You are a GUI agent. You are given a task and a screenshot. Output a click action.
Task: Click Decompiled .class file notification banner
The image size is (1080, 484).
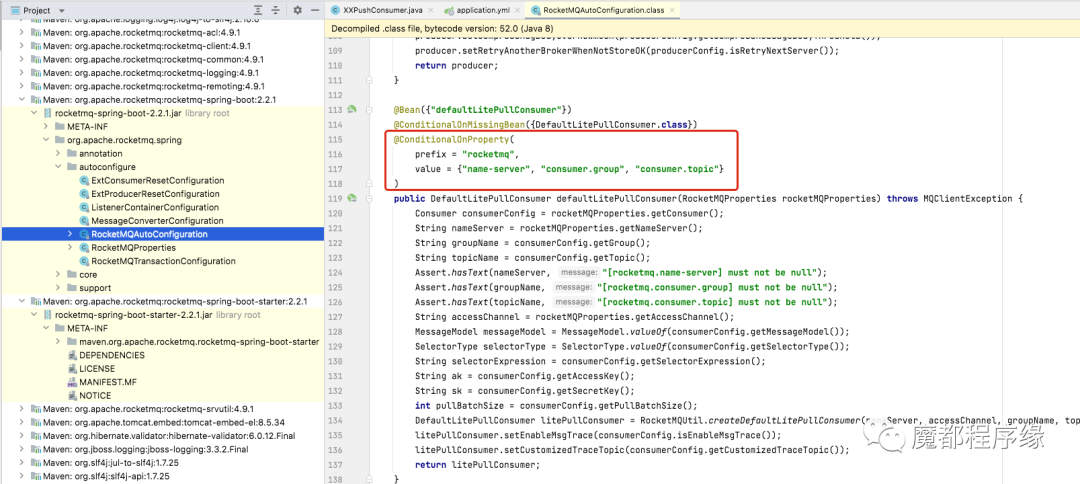(x=702, y=29)
